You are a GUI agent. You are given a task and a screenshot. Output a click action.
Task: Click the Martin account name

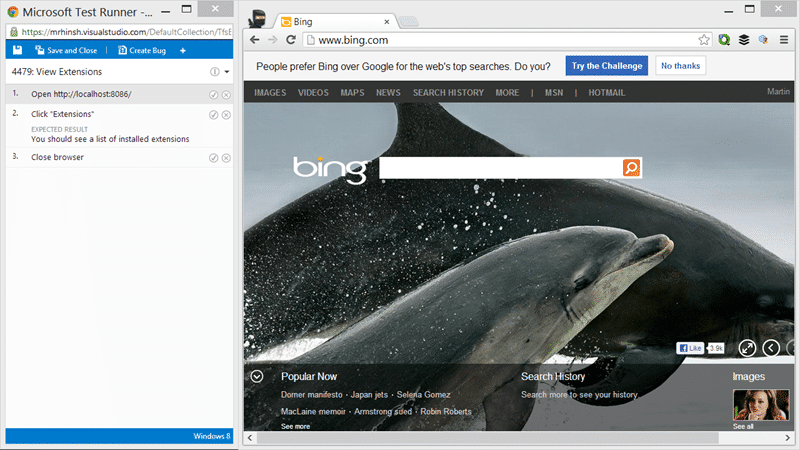pyautogui.click(x=778, y=91)
